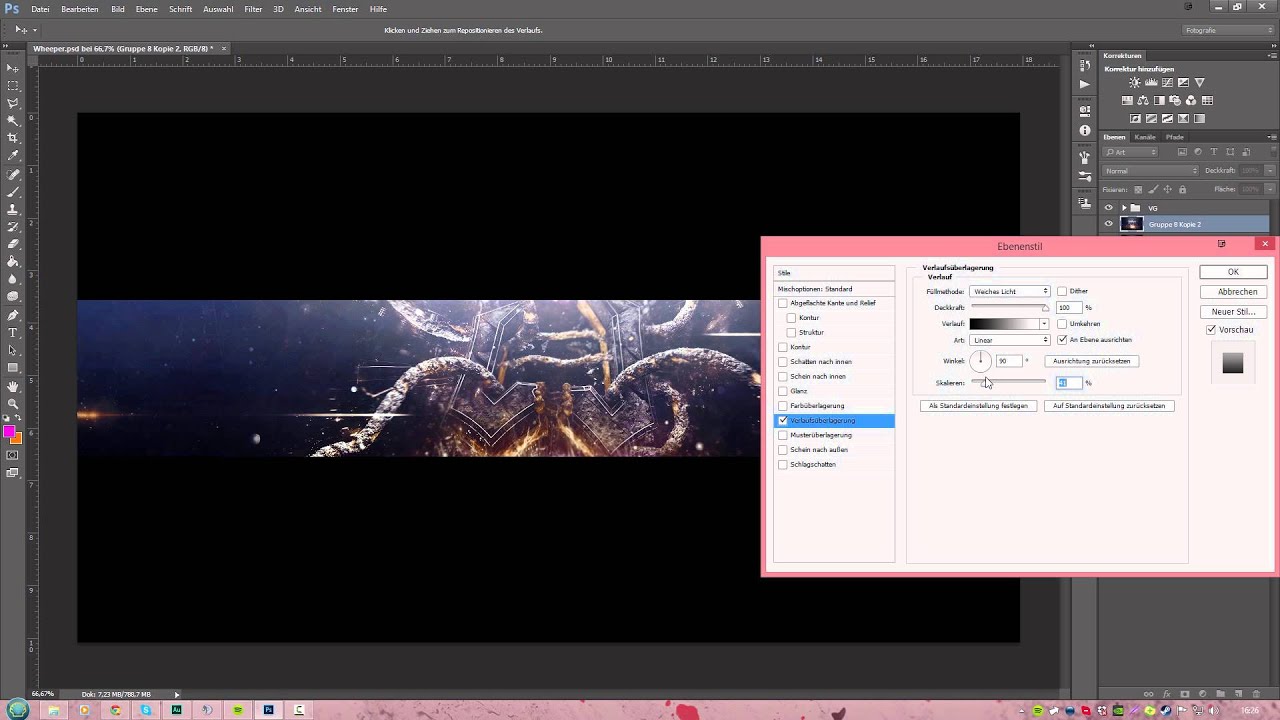Add a Brightness/Contrast adjustment from Korrekturen
This screenshot has height=720, width=1280.
[x=1135, y=83]
